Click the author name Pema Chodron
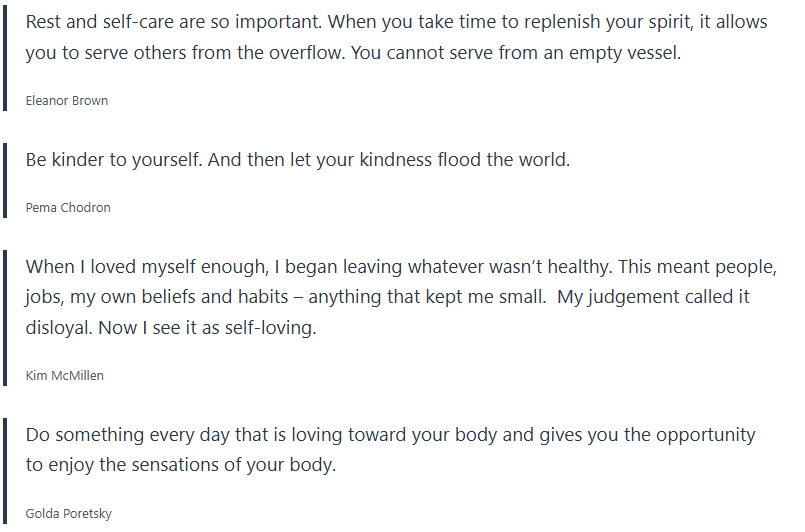The image size is (805, 532). [68, 208]
